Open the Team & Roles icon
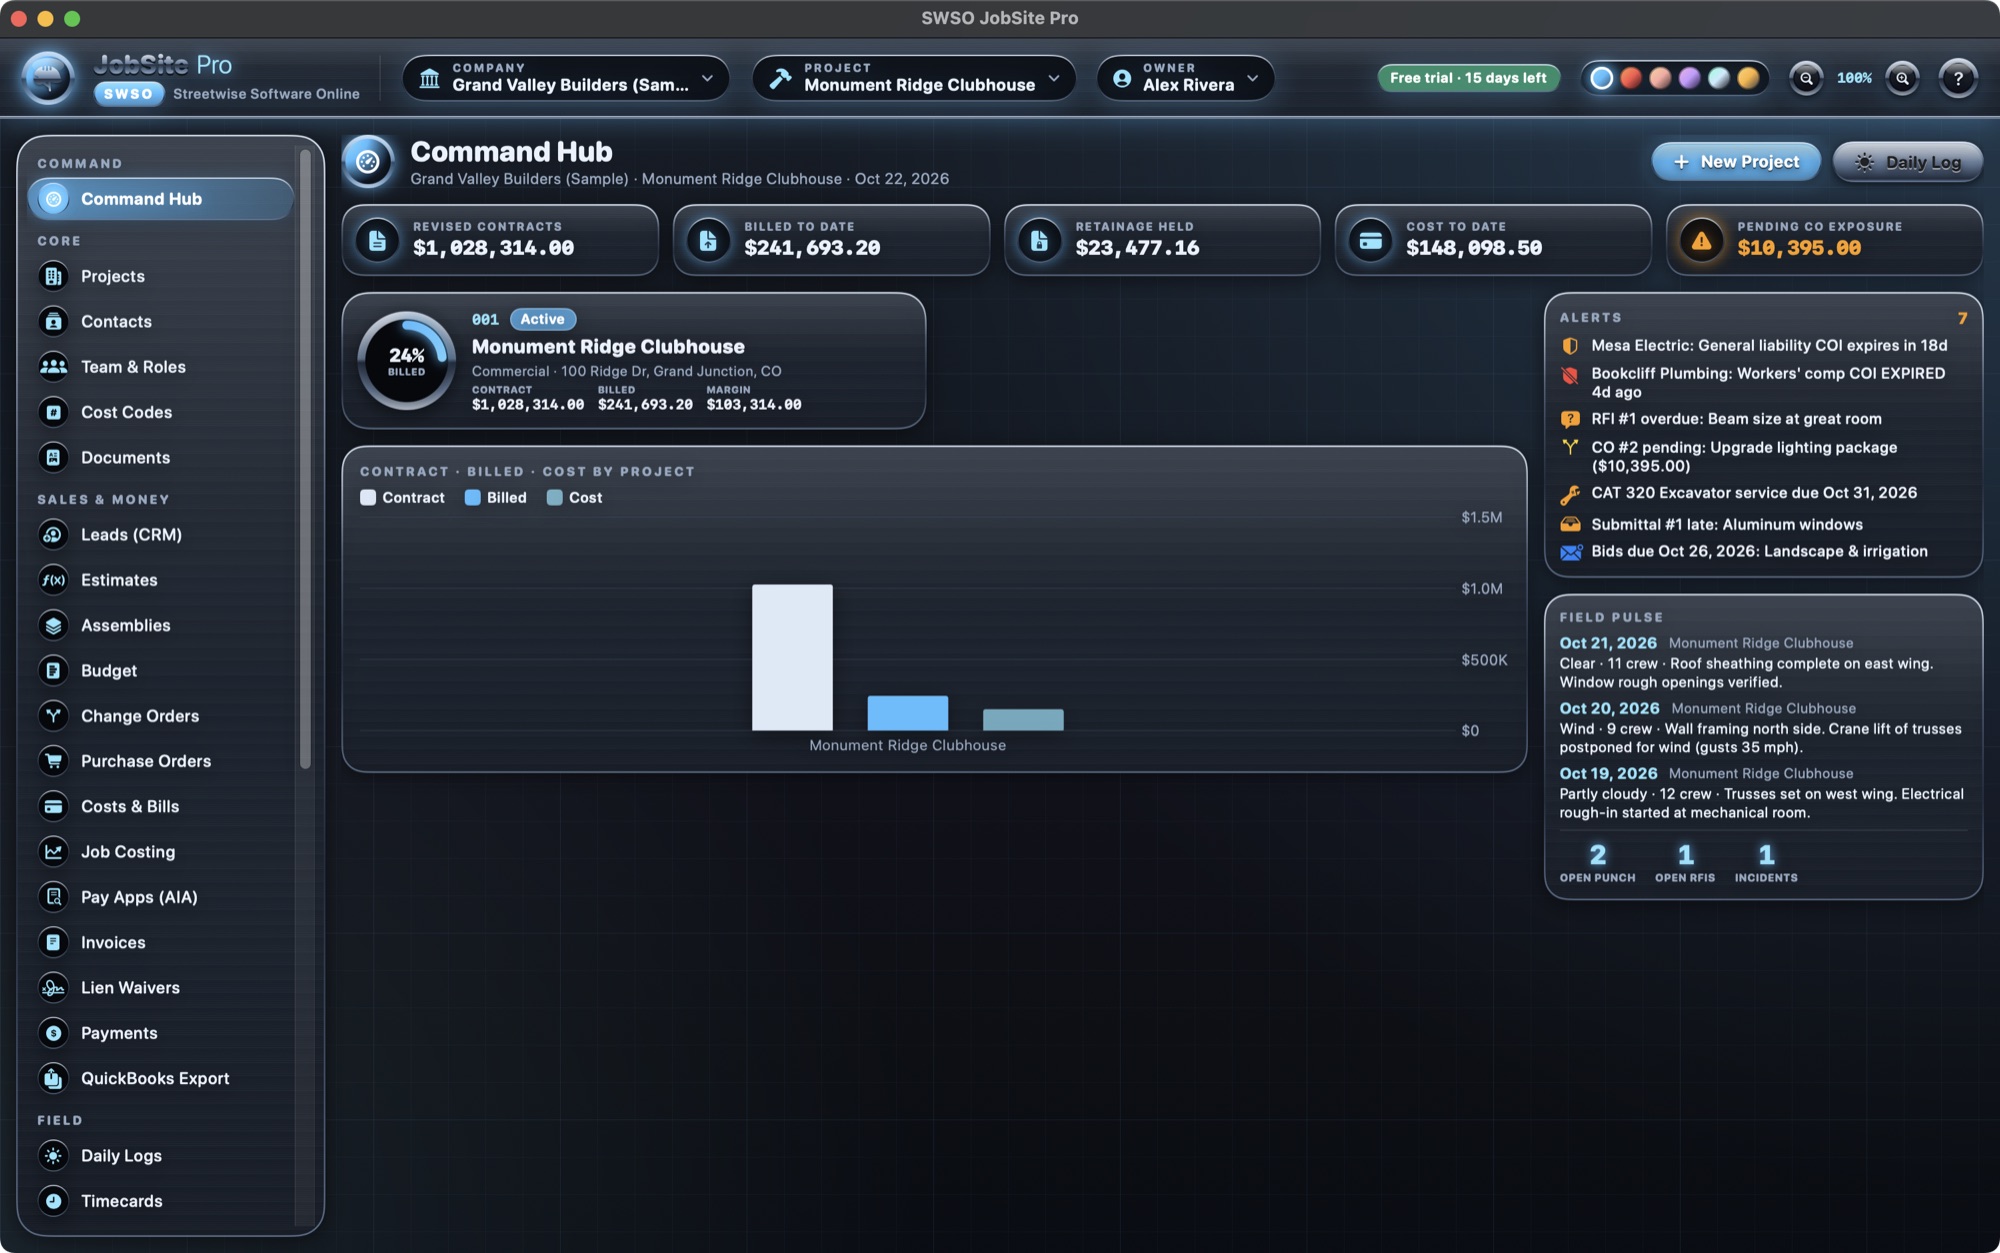The height and width of the screenshot is (1253, 2000). pos(53,366)
